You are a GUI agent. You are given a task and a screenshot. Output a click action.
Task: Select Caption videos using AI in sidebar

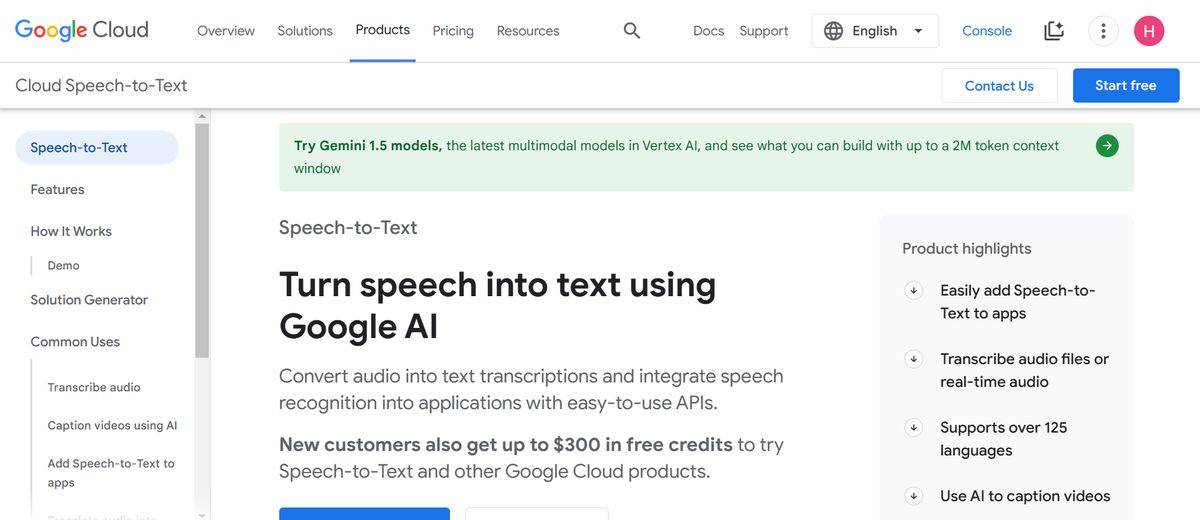[112, 425]
